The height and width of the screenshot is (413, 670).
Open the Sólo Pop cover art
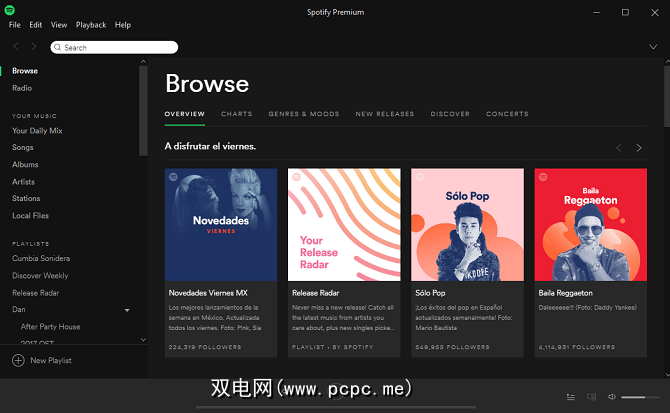tap(467, 225)
